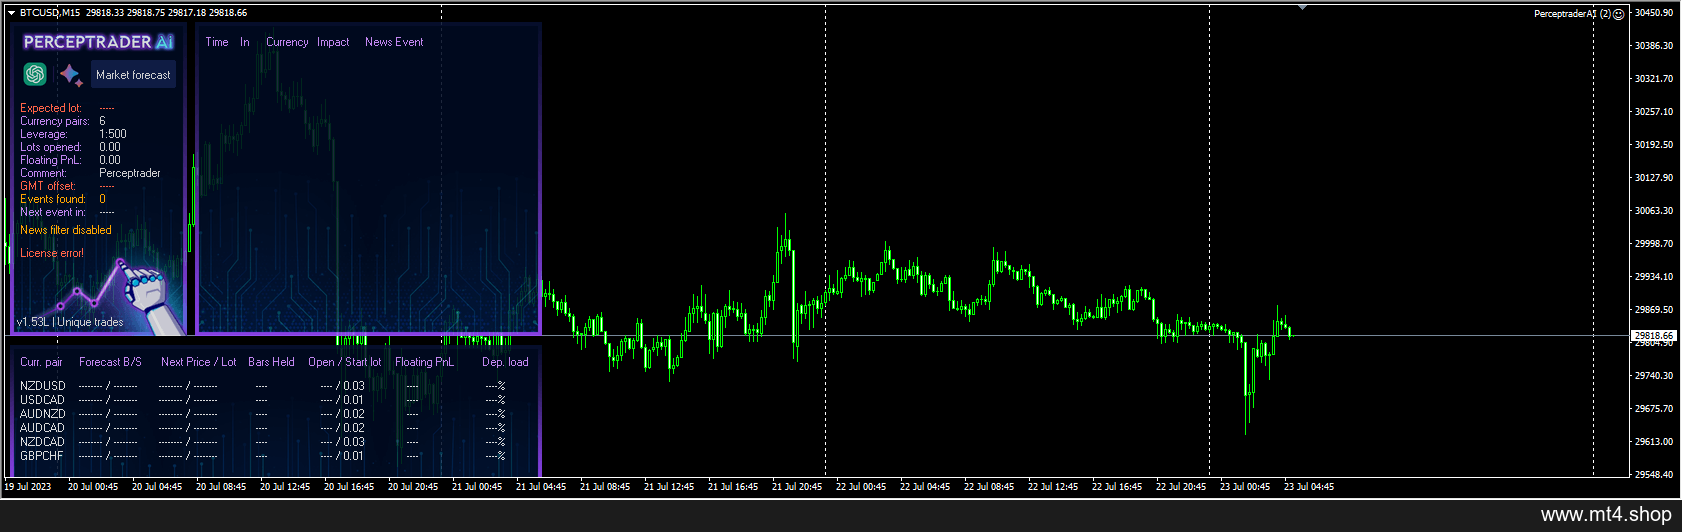This screenshot has width=1682, height=532.
Task: Click the News filter disabled notice
Action: [x=66, y=230]
